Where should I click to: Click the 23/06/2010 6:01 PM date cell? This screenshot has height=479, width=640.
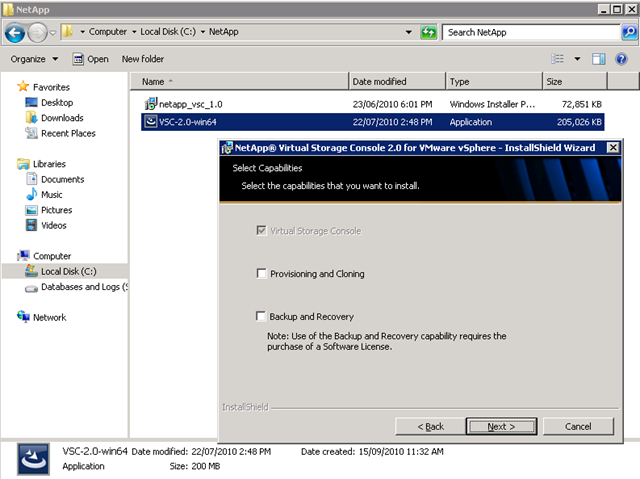pyautogui.click(x=392, y=104)
